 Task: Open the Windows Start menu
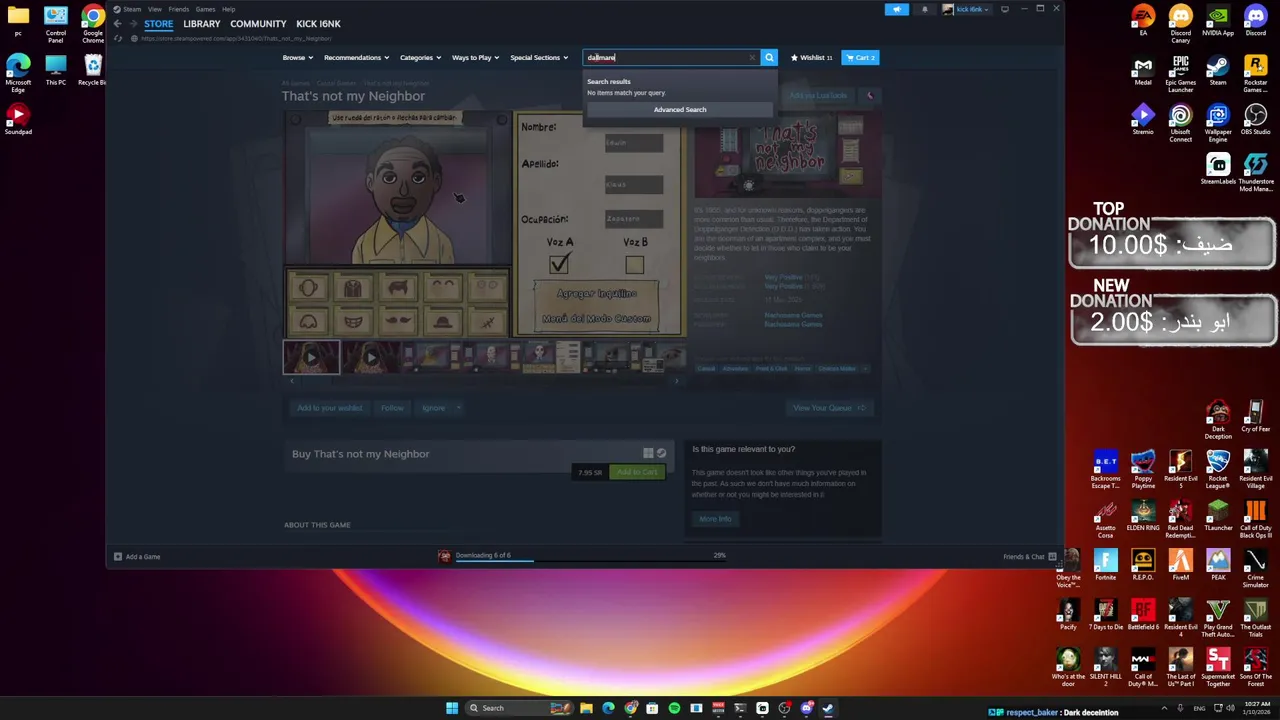point(452,708)
